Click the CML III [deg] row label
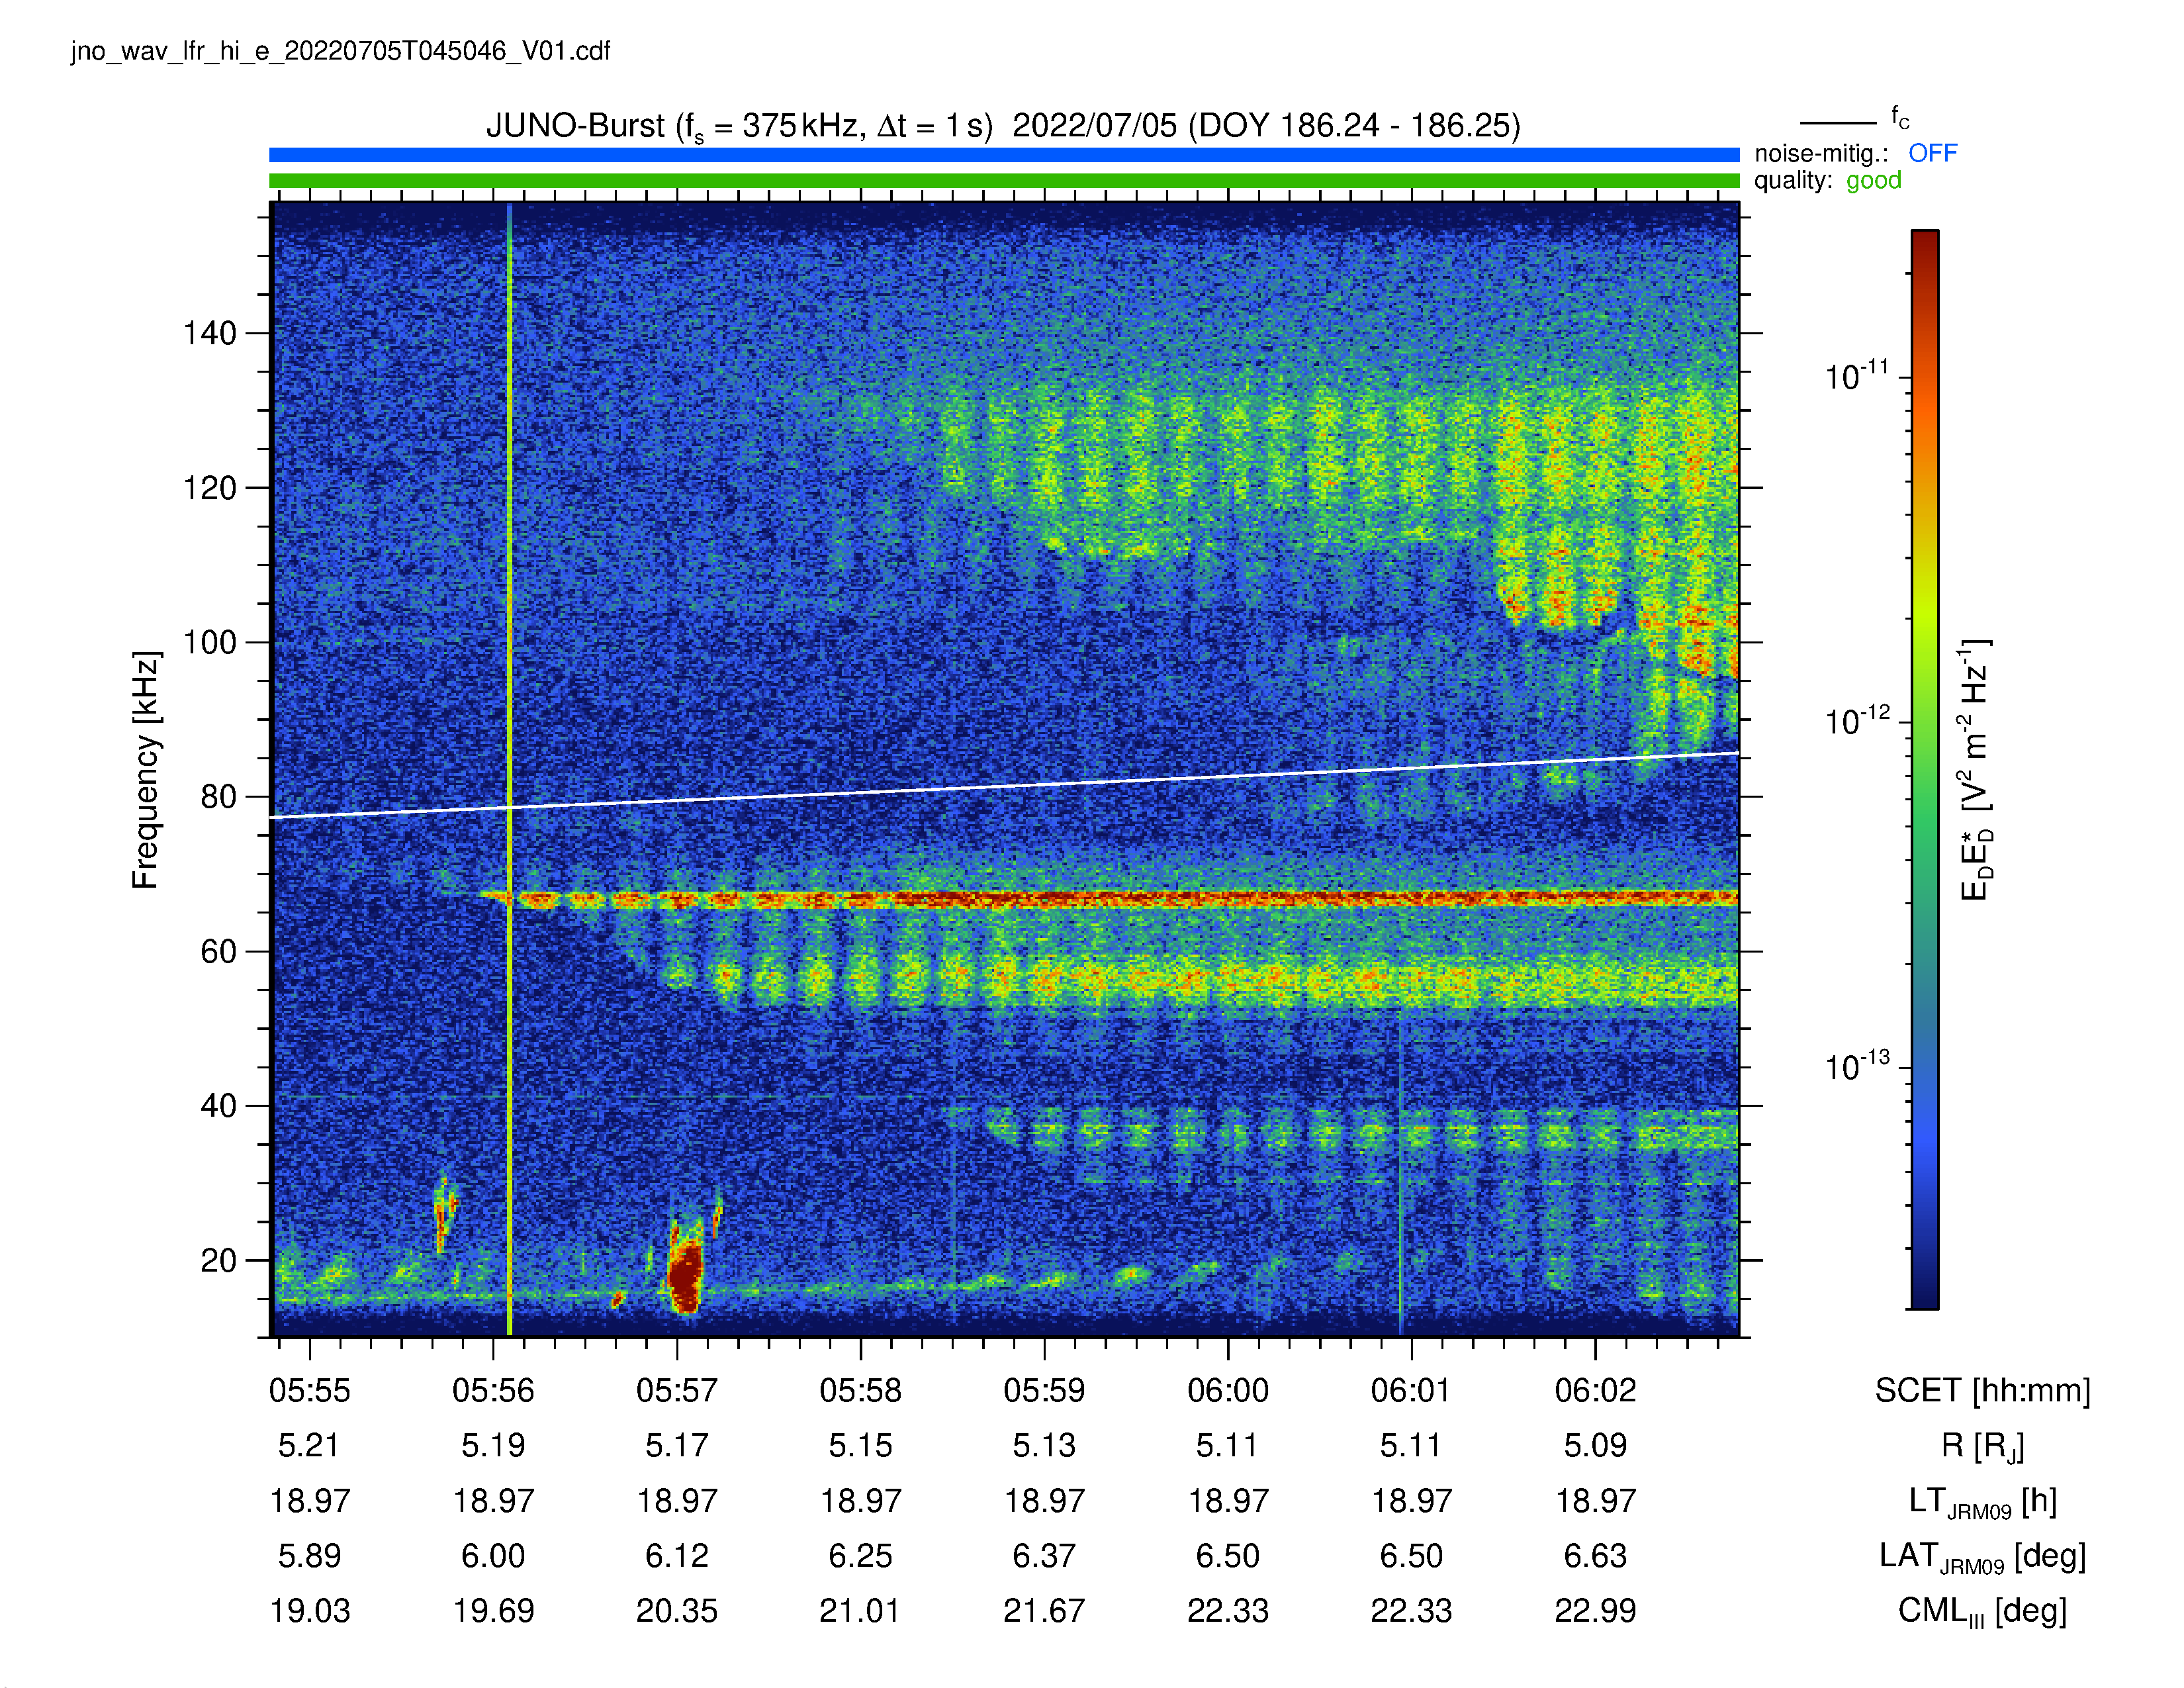The height and width of the screenshot is (1688, 2184). point(1982,1611)
